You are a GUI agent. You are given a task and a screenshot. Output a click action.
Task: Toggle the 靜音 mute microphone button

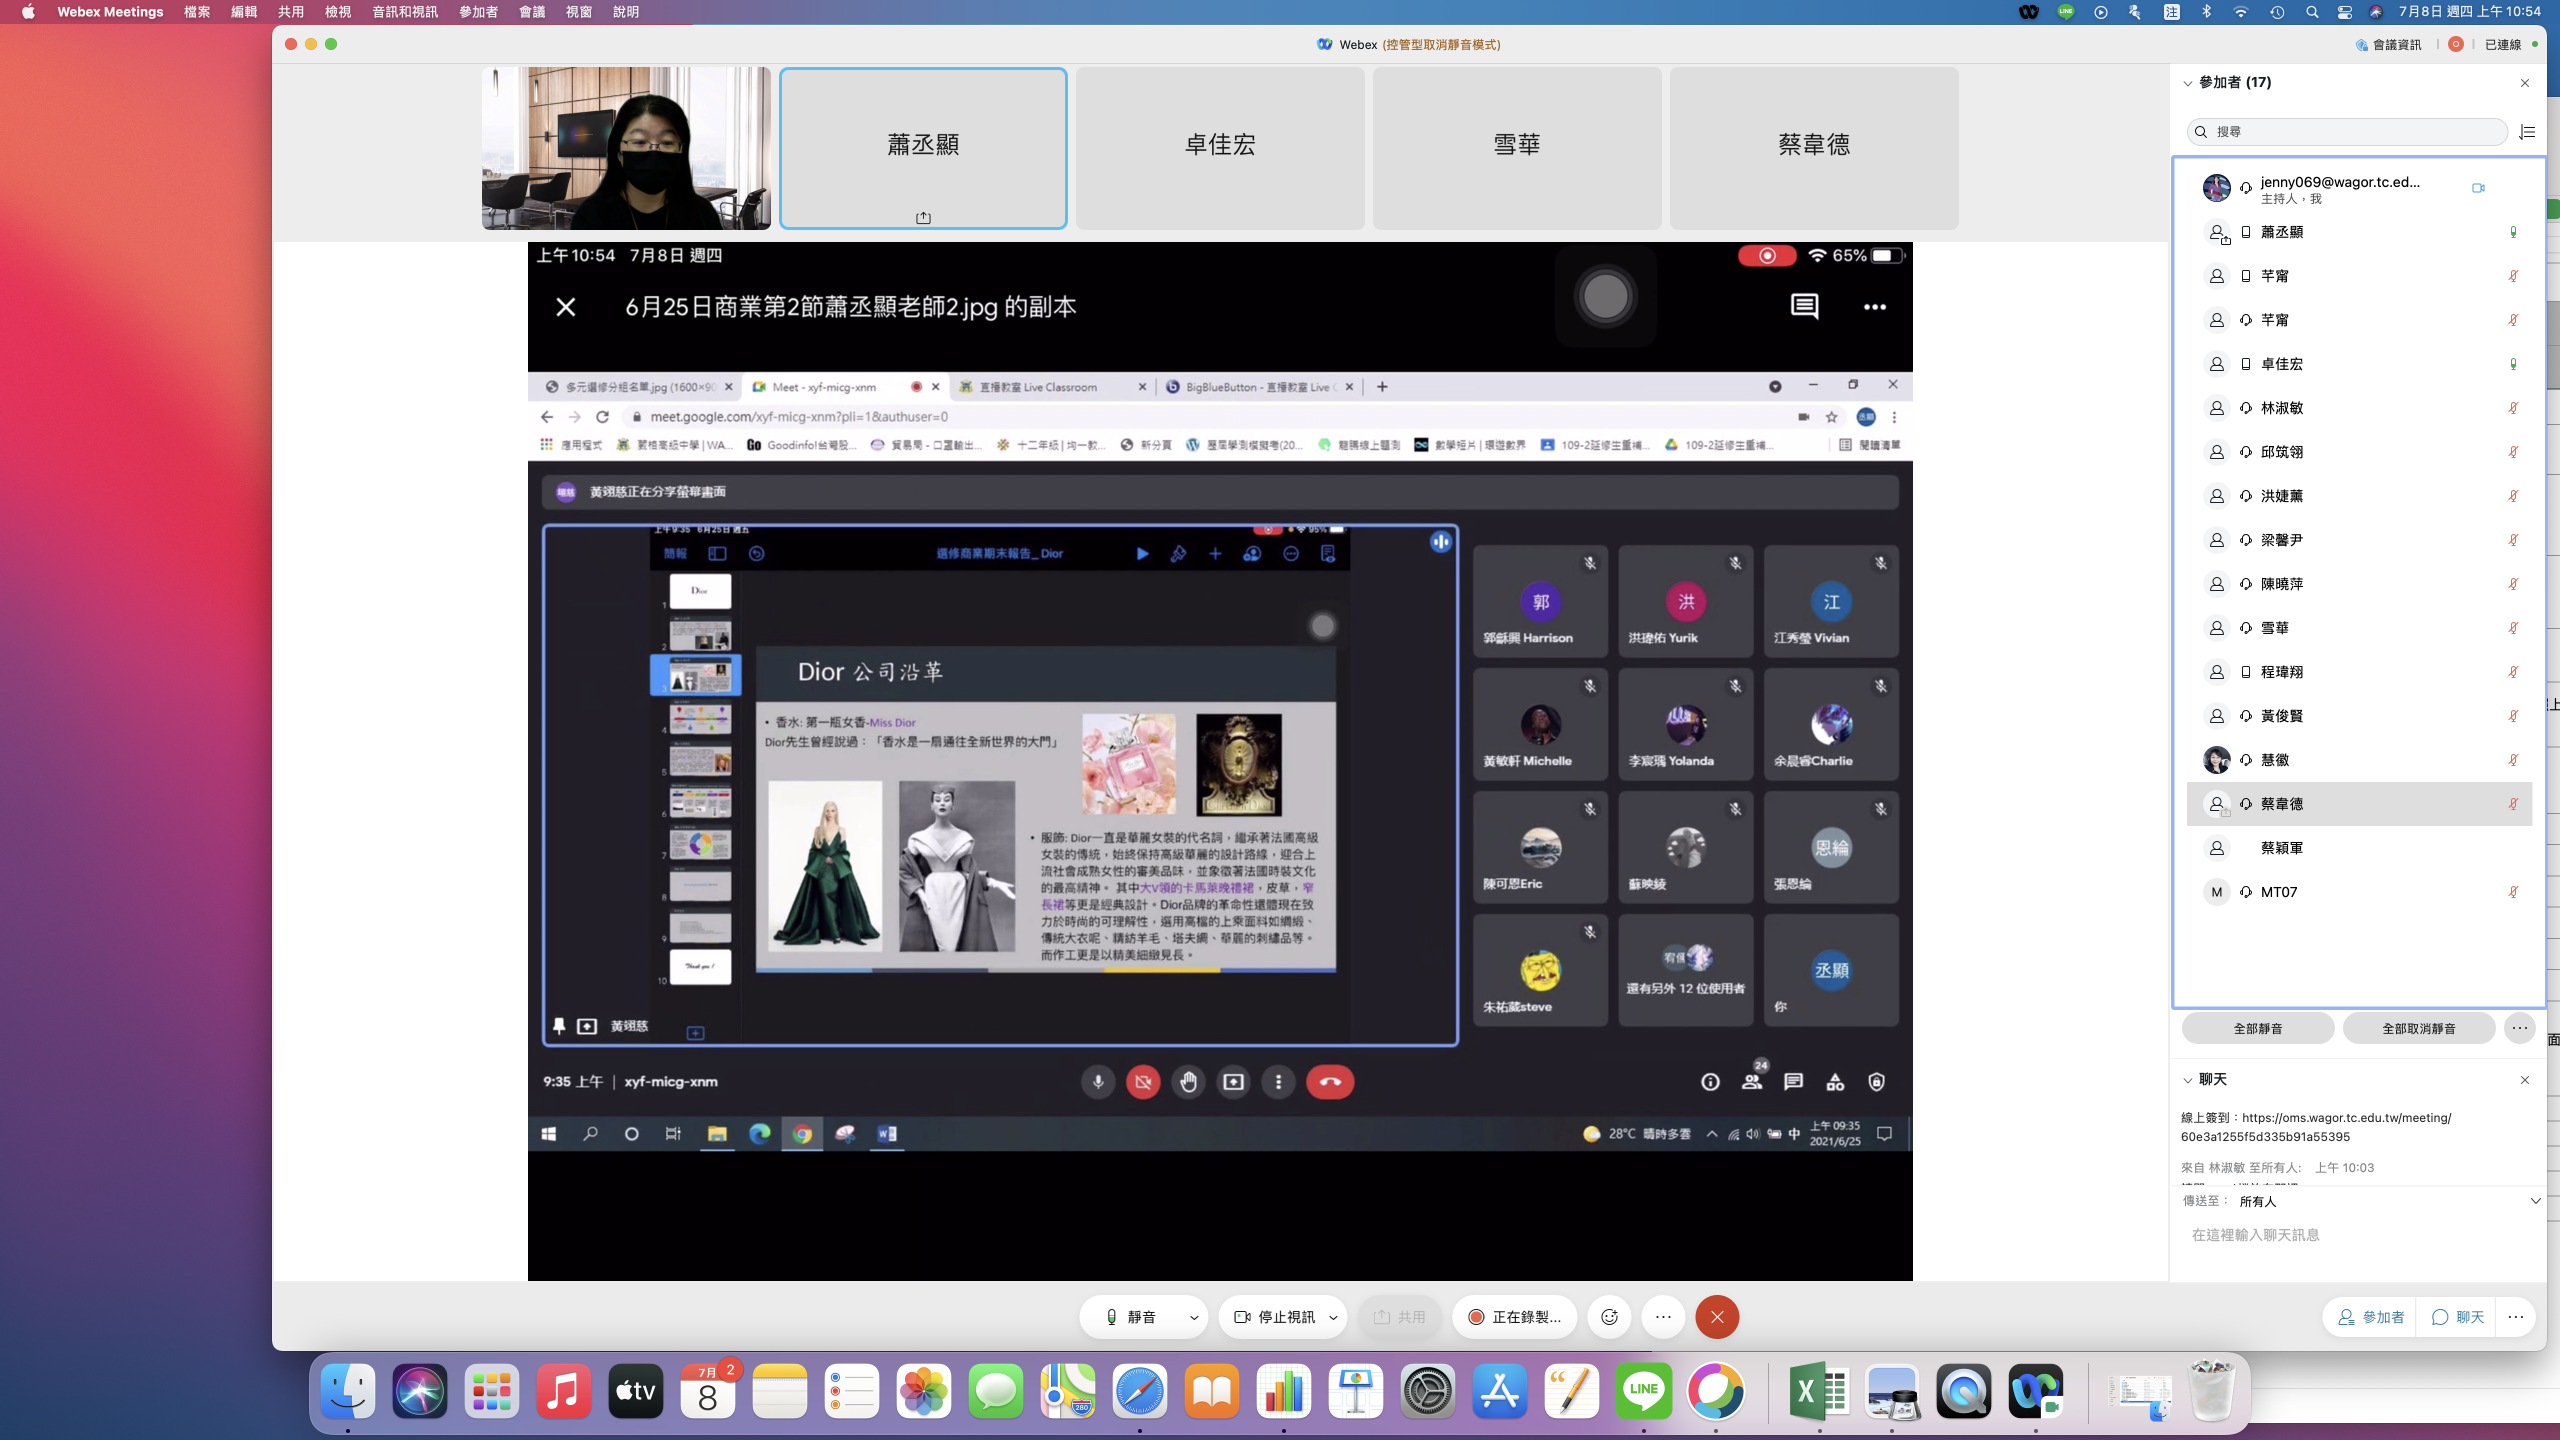click(1131, 1317)
